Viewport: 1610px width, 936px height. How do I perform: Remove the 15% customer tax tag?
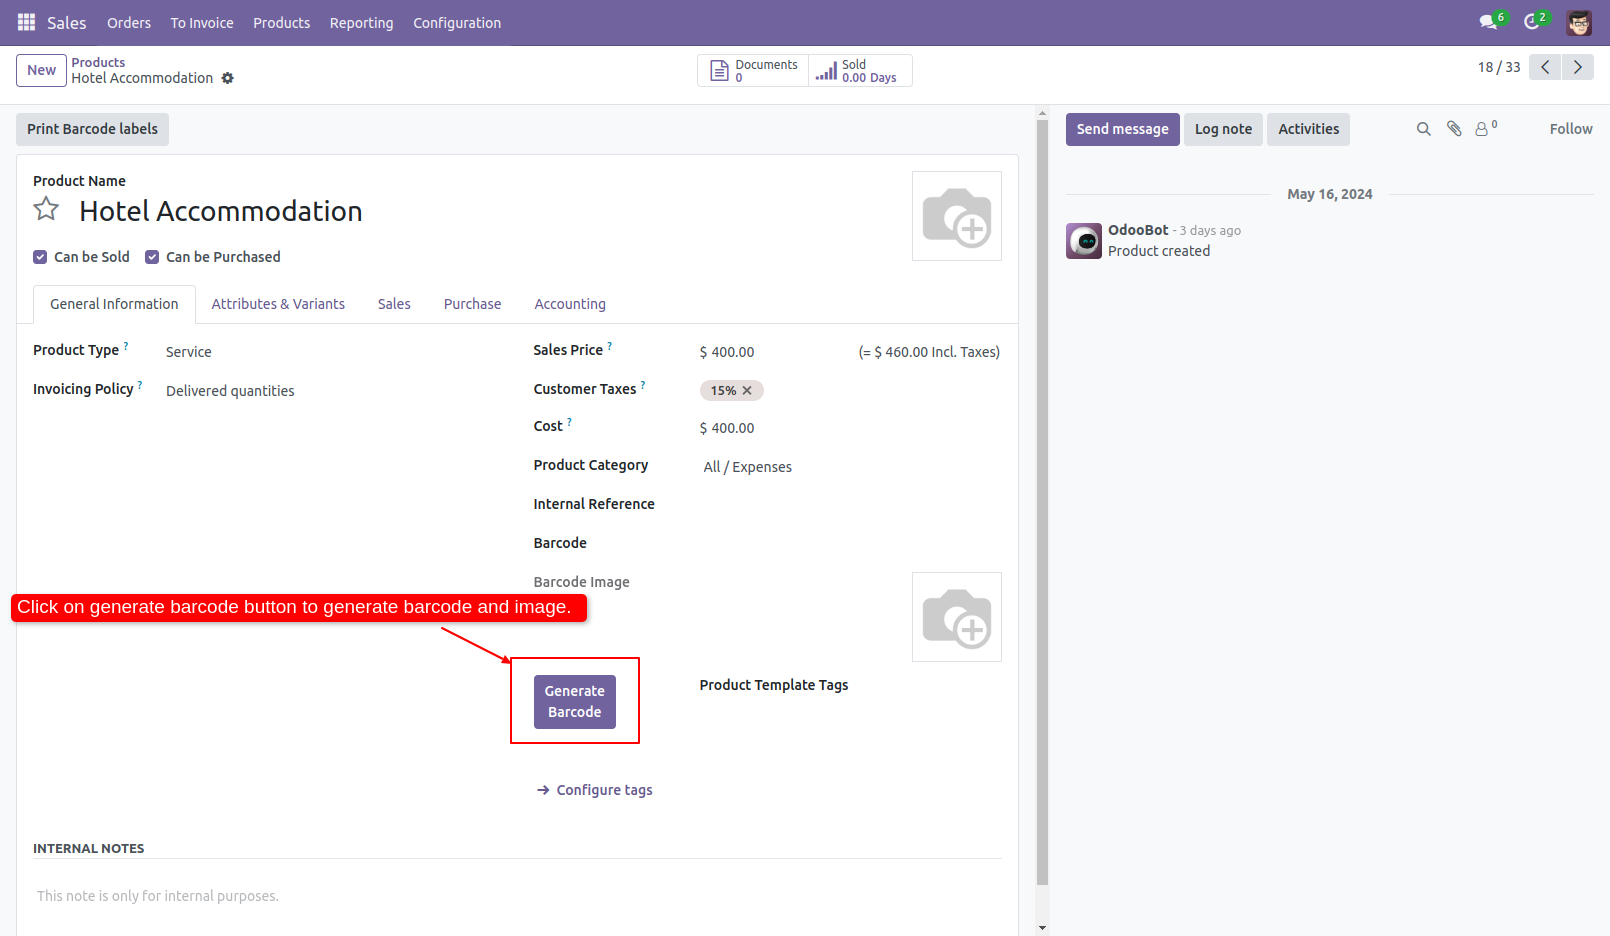pos(748,390)
